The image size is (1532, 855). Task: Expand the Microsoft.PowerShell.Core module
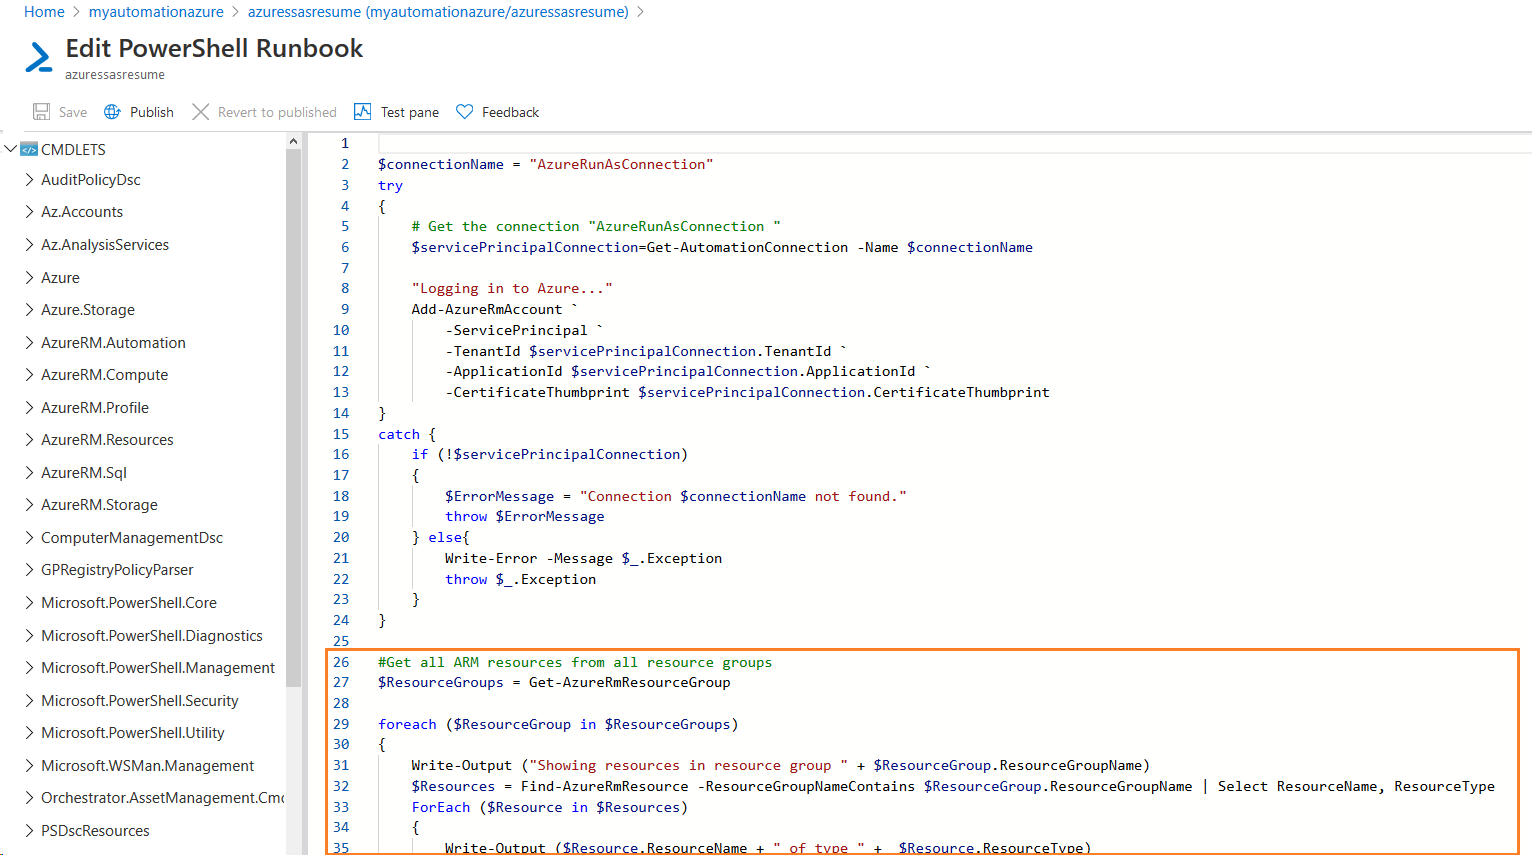click(x=29, y=603)
